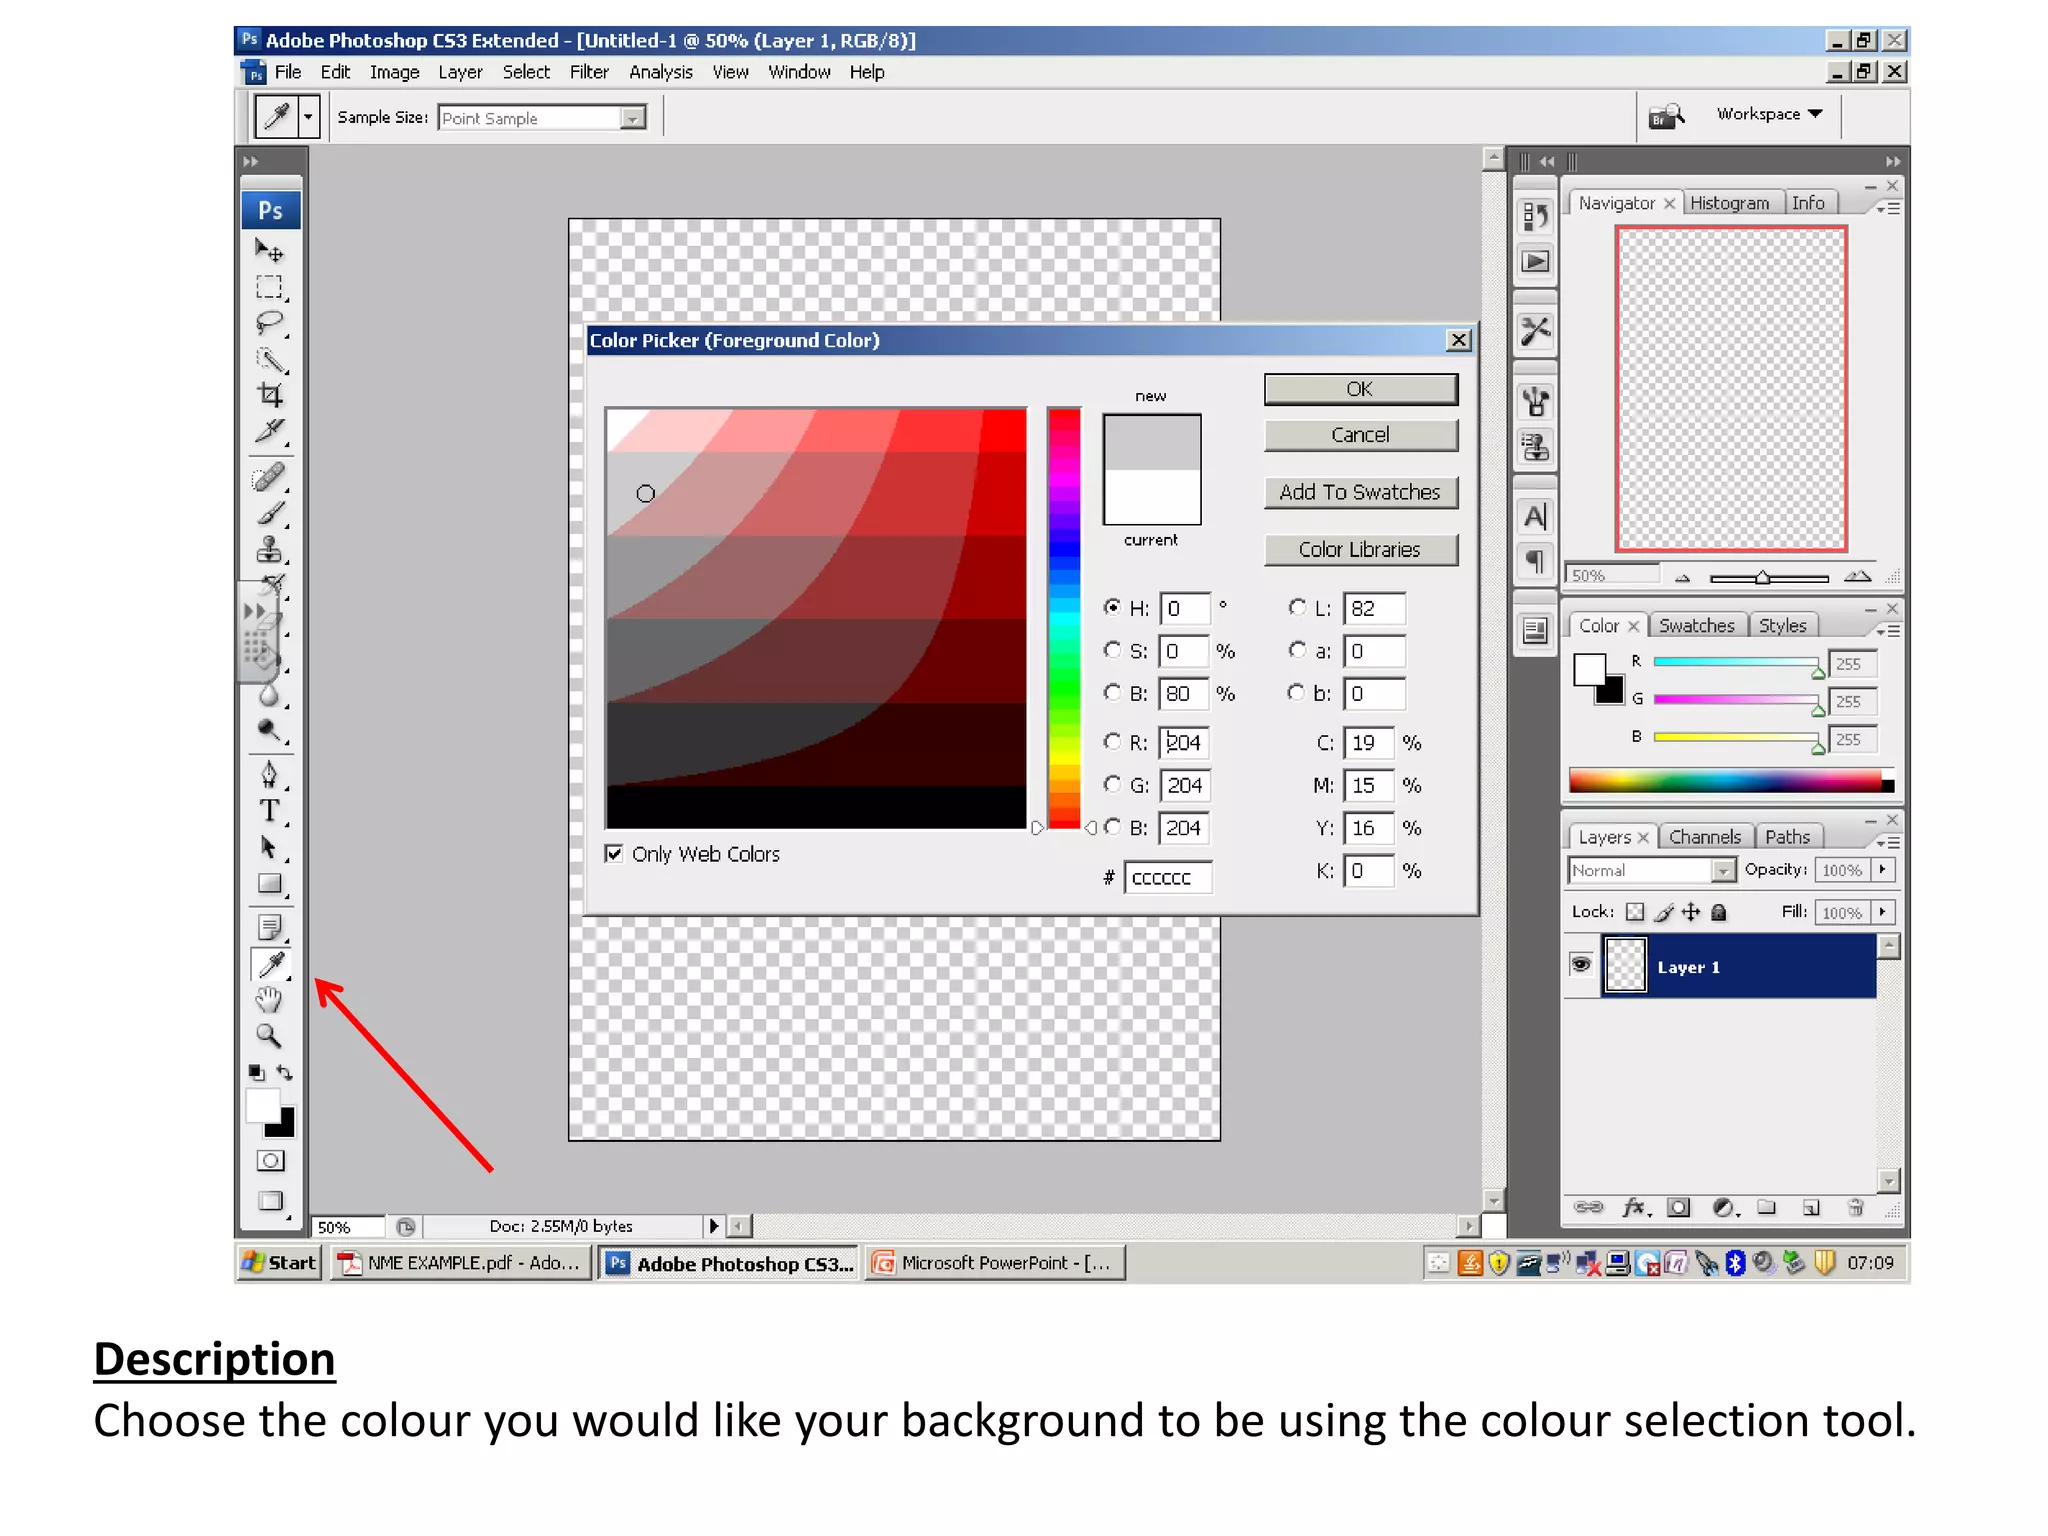Create new adjustment layer
The image size is (2048, 1536).
click(1724, 1207)
